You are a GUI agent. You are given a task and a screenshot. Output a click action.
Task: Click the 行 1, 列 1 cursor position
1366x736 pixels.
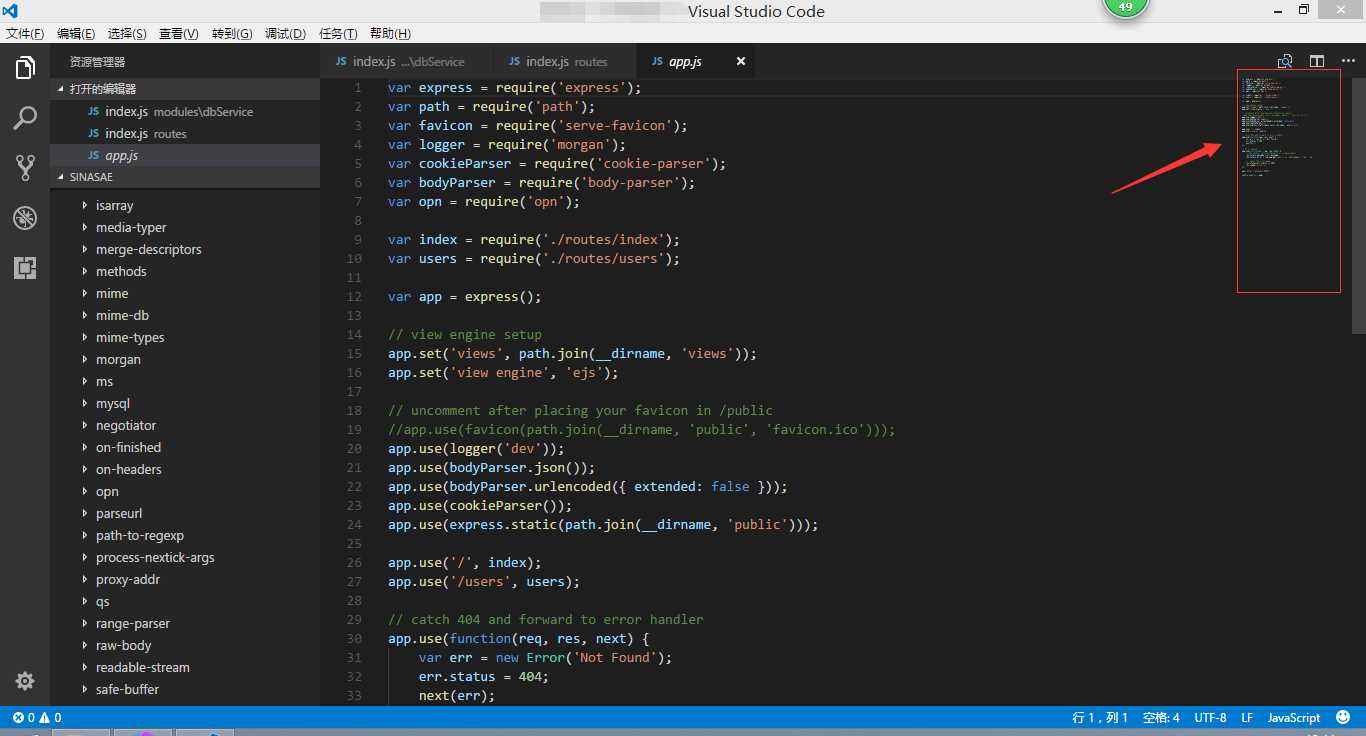tap(1100, 717)
